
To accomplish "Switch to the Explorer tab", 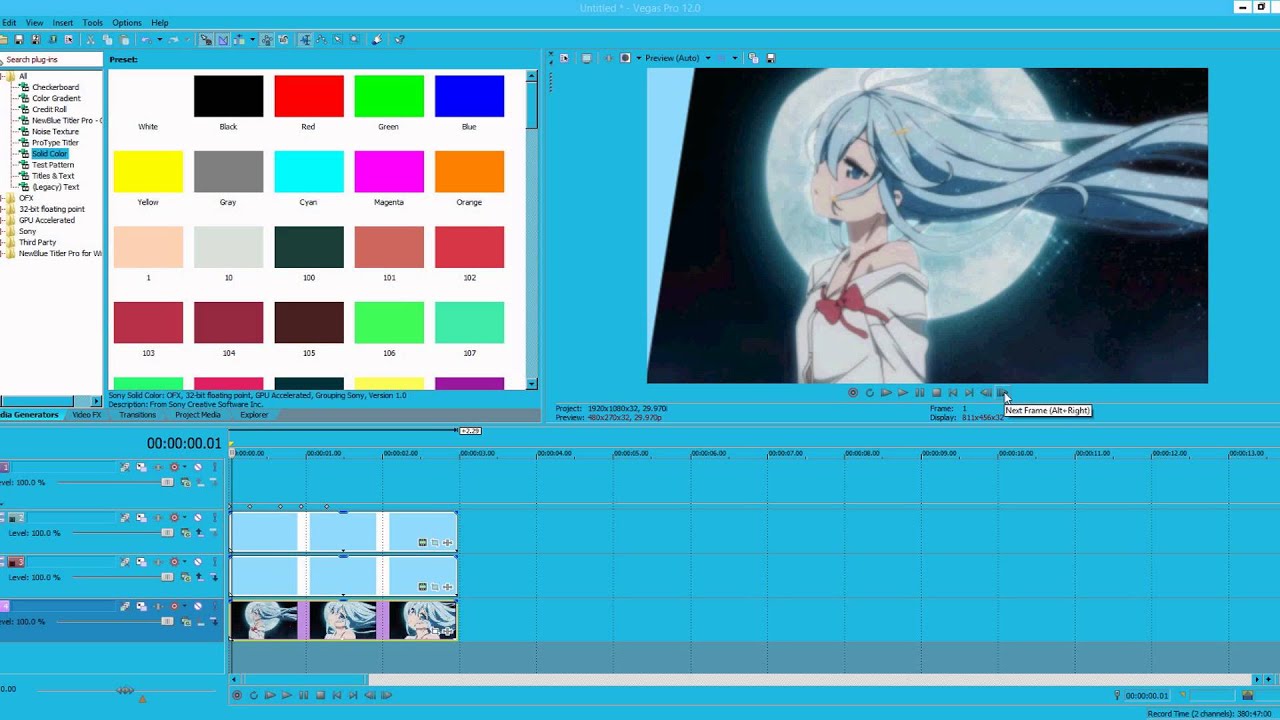I will click(x=254, y=415).
